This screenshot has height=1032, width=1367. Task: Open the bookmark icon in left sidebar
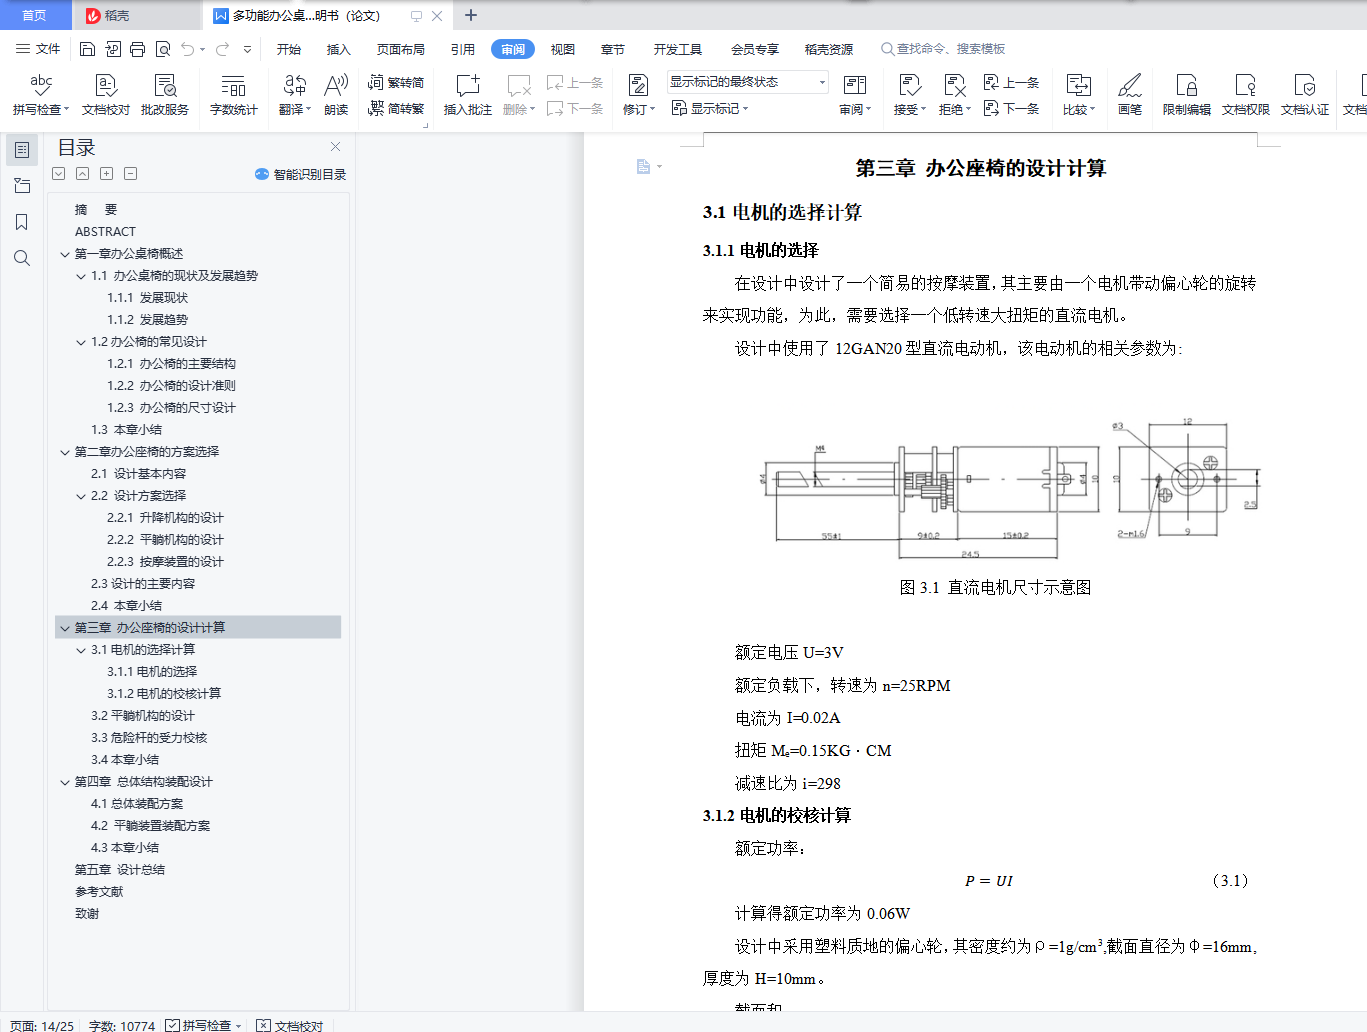point(22,222)
